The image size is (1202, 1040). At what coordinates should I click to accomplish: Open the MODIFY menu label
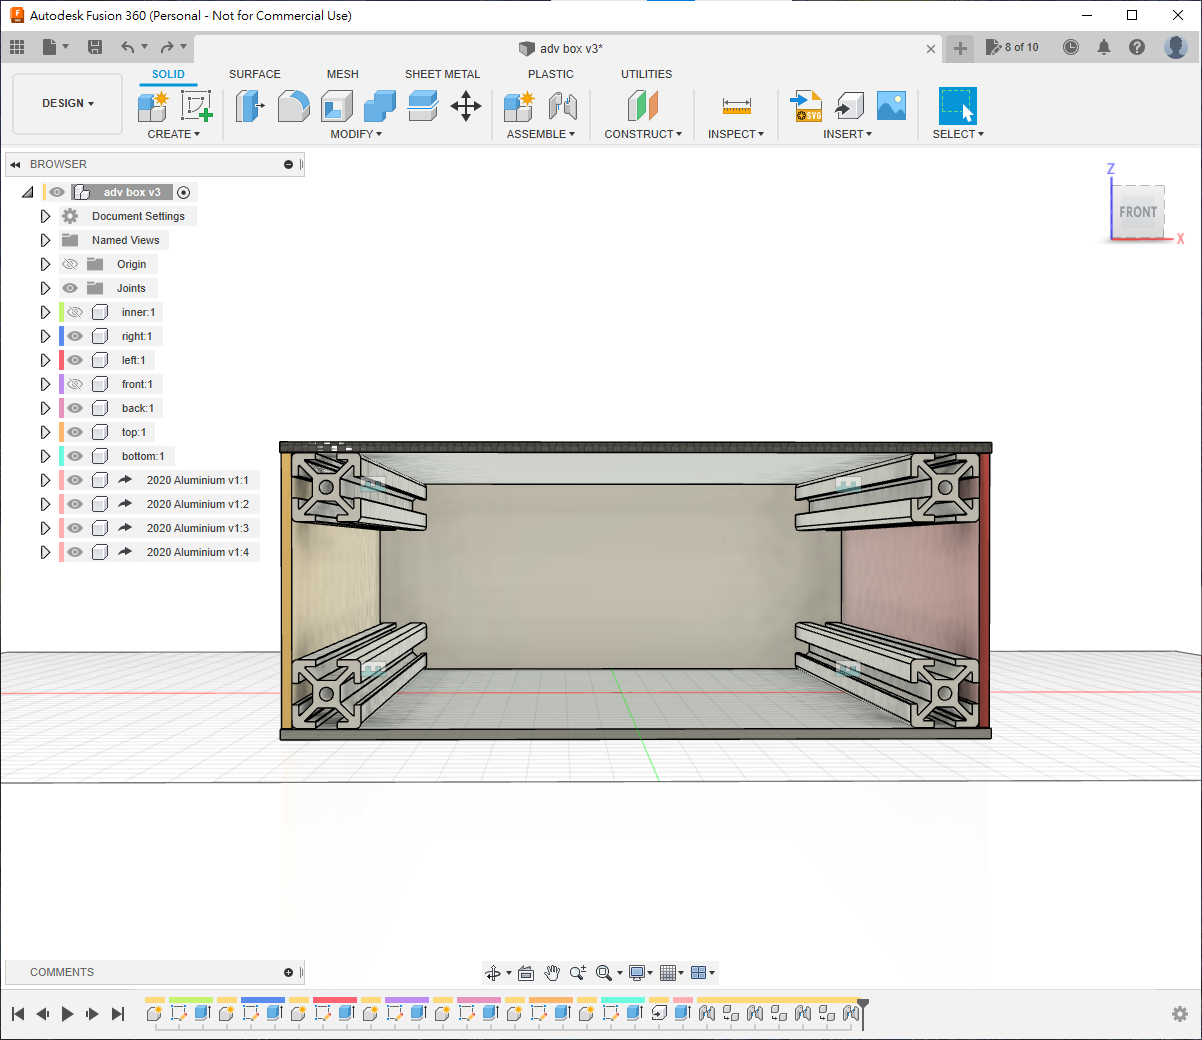coord(356,134)
